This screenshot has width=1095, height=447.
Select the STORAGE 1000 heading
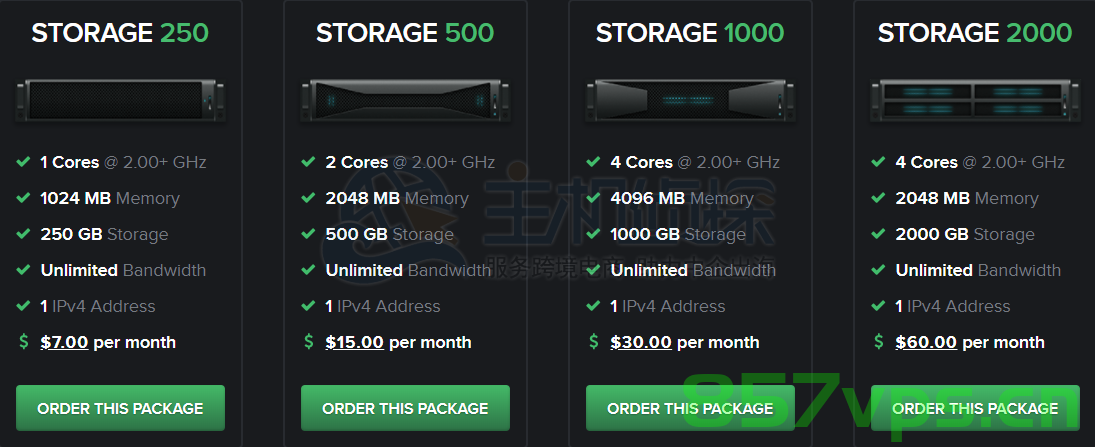click(690, 33)
